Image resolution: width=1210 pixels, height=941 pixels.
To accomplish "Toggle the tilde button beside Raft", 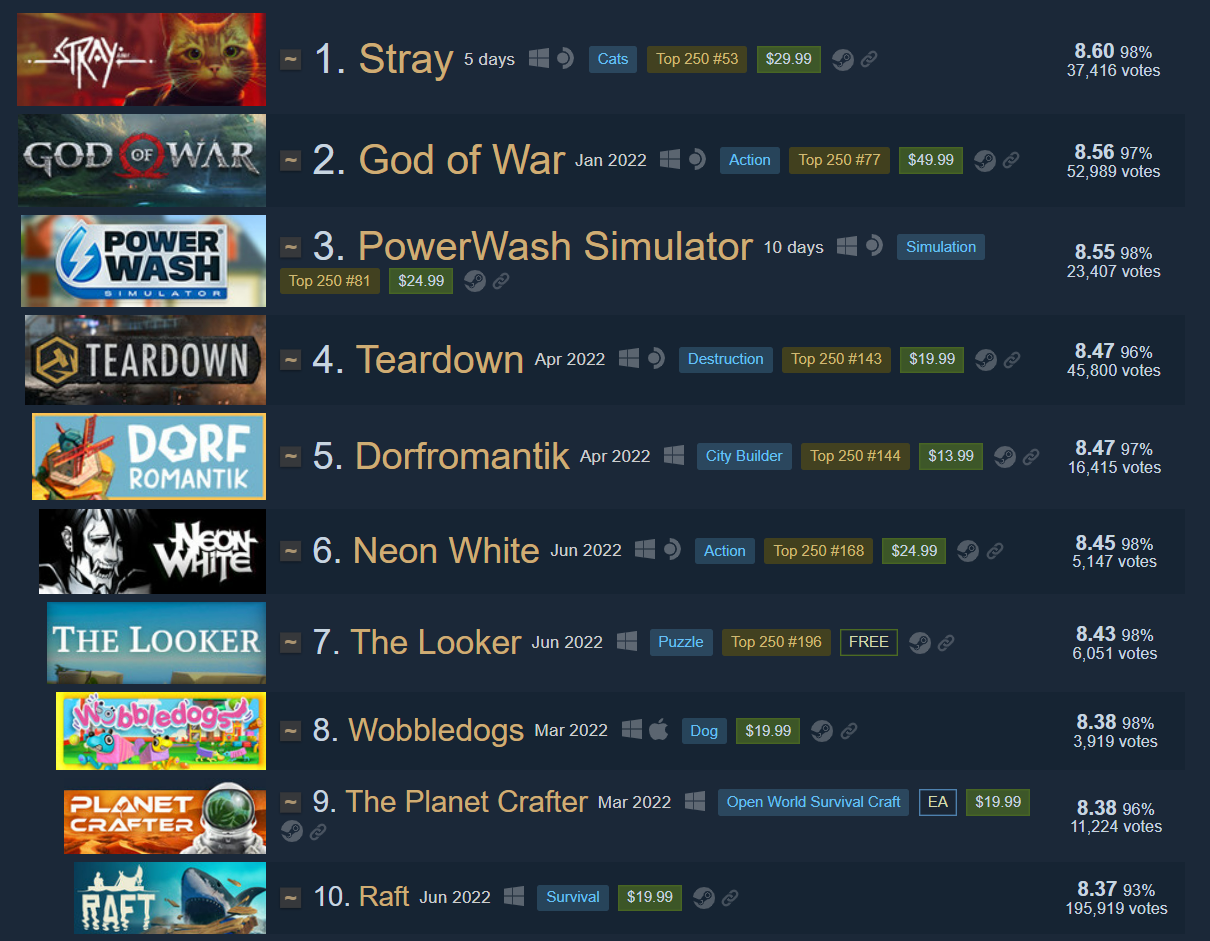I will click(290, 897).
